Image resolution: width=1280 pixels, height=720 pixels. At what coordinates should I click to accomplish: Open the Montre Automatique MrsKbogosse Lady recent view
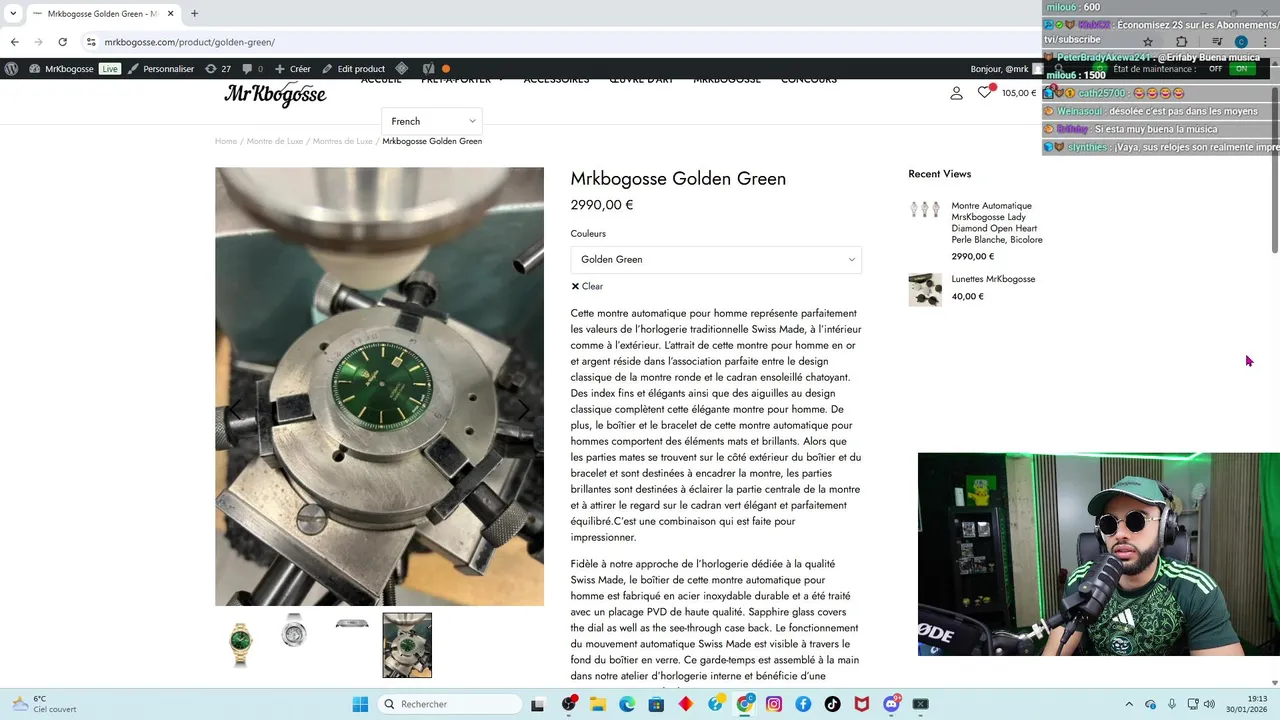[x=997, y=223]
